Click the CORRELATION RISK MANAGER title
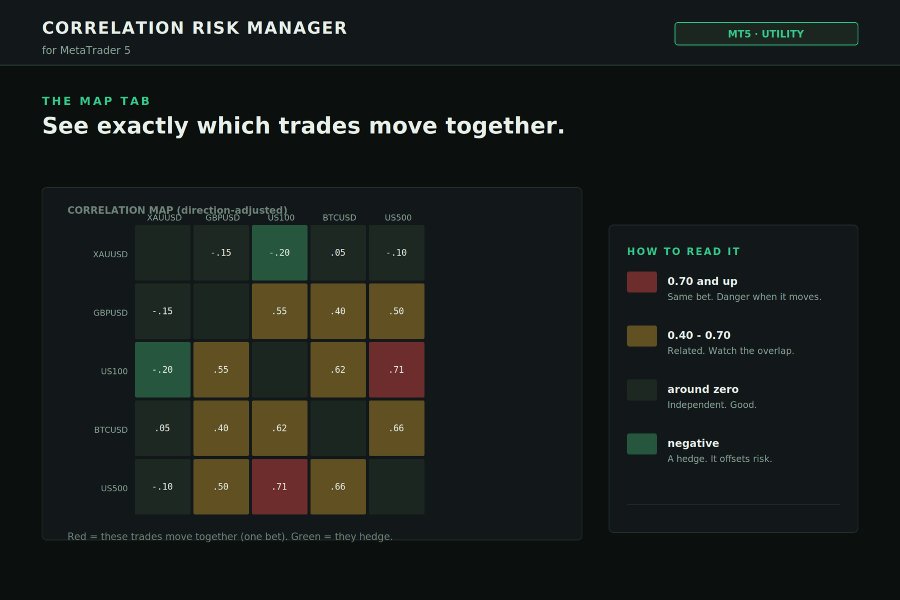The width and height of the screenshot is (900, 600). point(195,28)
